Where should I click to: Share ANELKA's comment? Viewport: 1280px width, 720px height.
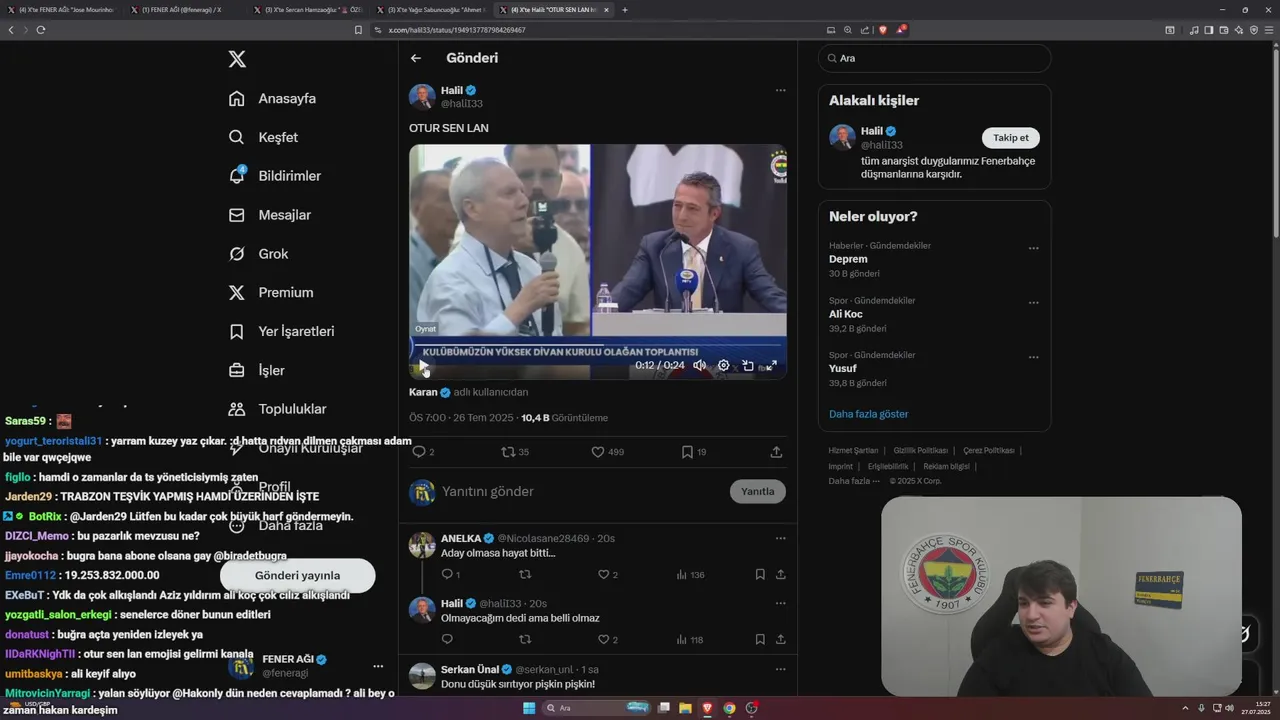(780, 574)
